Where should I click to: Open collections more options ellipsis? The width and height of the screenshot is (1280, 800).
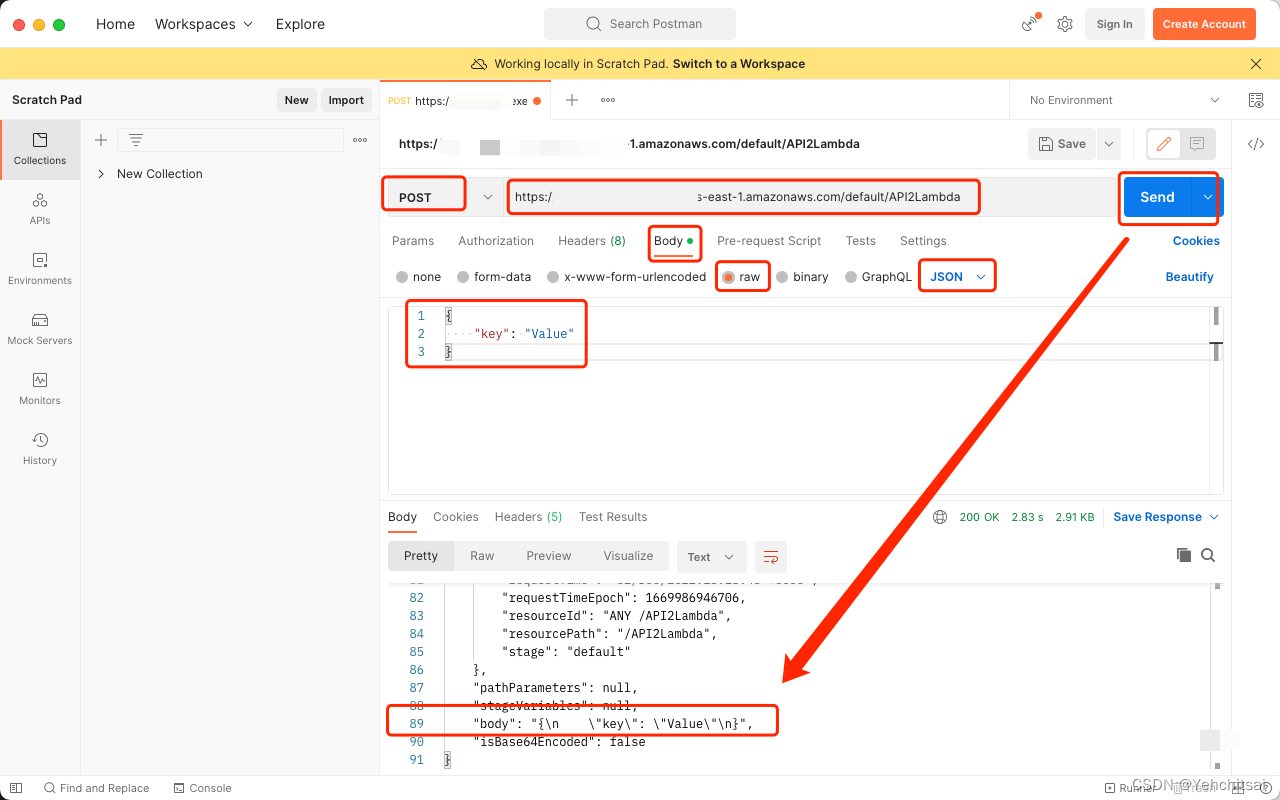(x=360, y=140)
